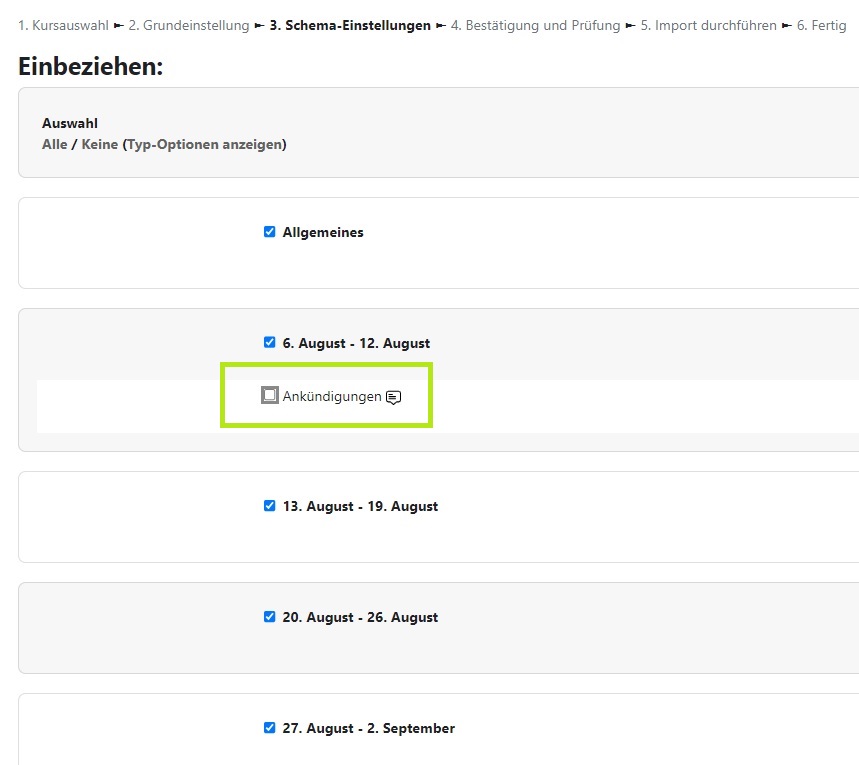
Task: Click the current step 3. Schema-Einstellungen
Action: click(x=350, y=25)
